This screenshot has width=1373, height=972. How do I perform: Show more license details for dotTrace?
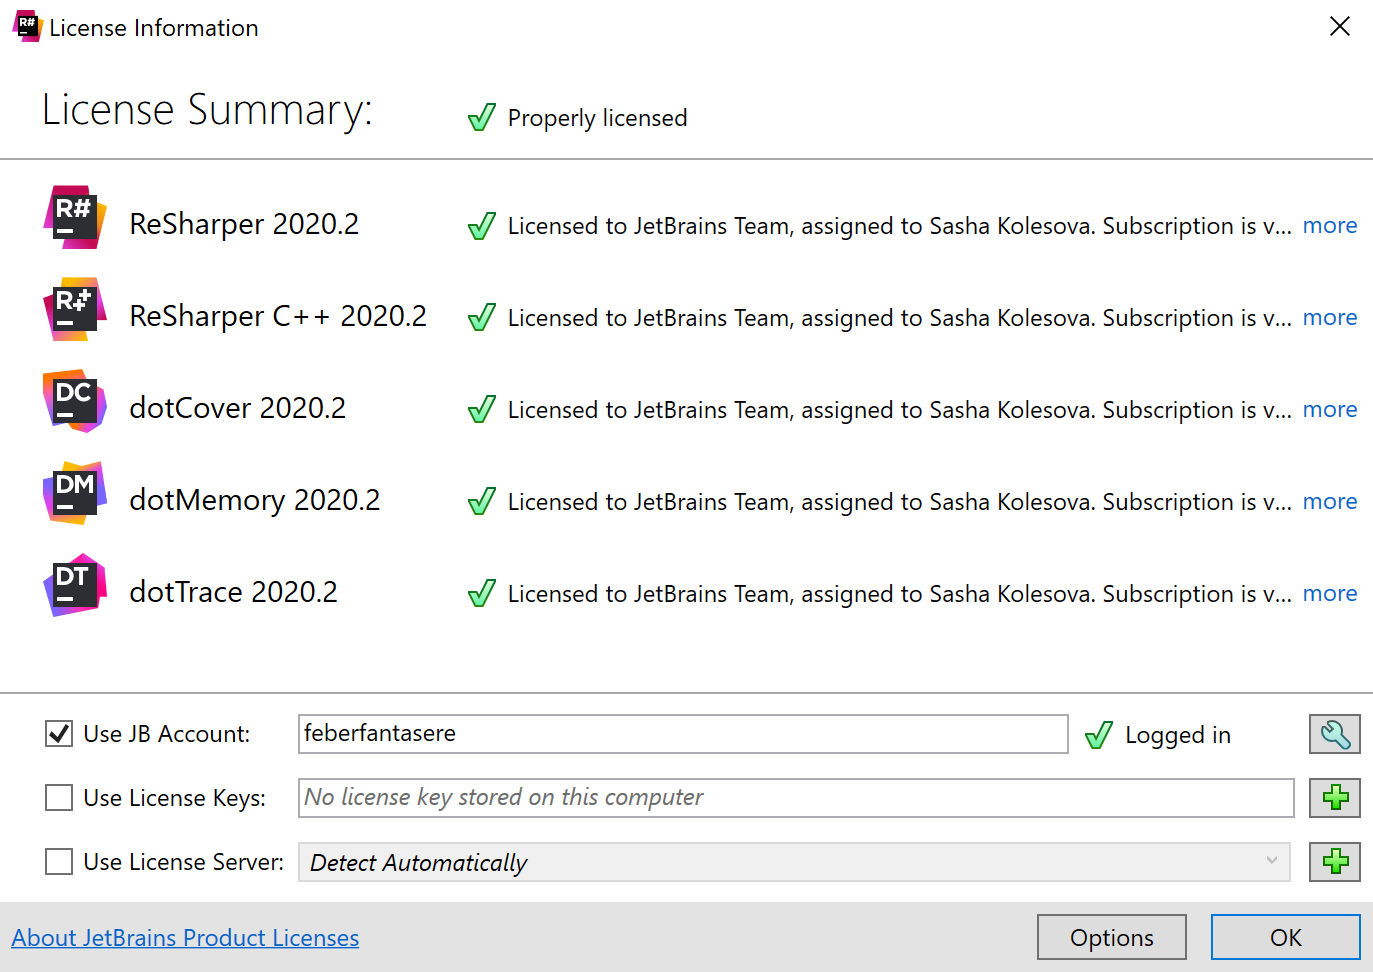pos(1330,594)
